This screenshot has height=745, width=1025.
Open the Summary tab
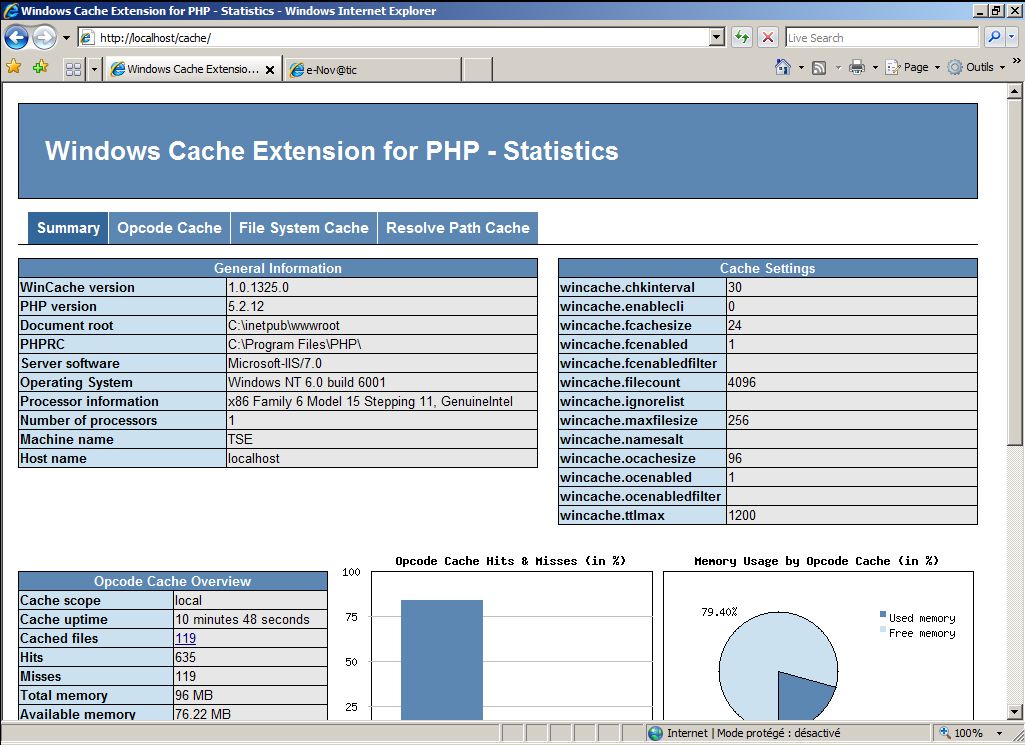(x=68, y=227)
